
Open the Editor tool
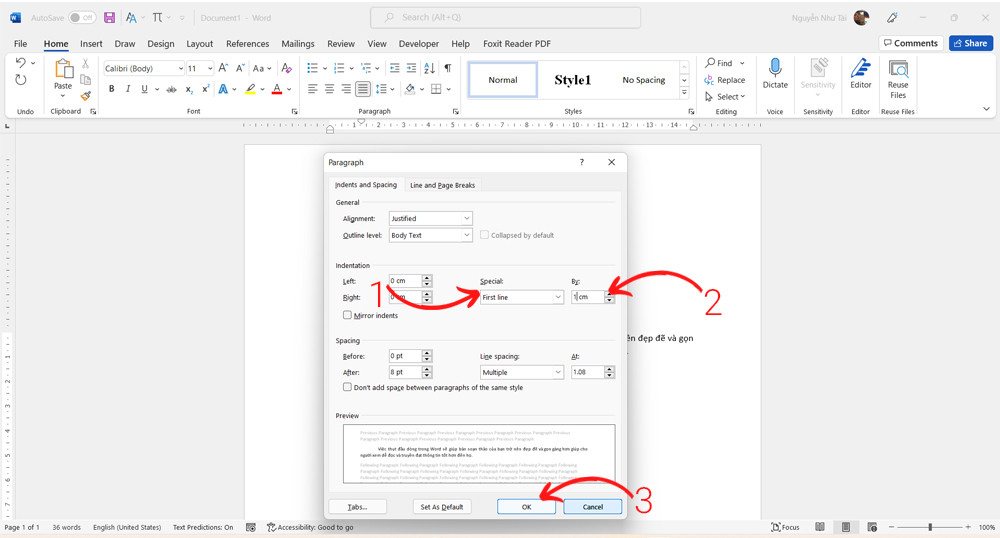[x=860, y=74]
